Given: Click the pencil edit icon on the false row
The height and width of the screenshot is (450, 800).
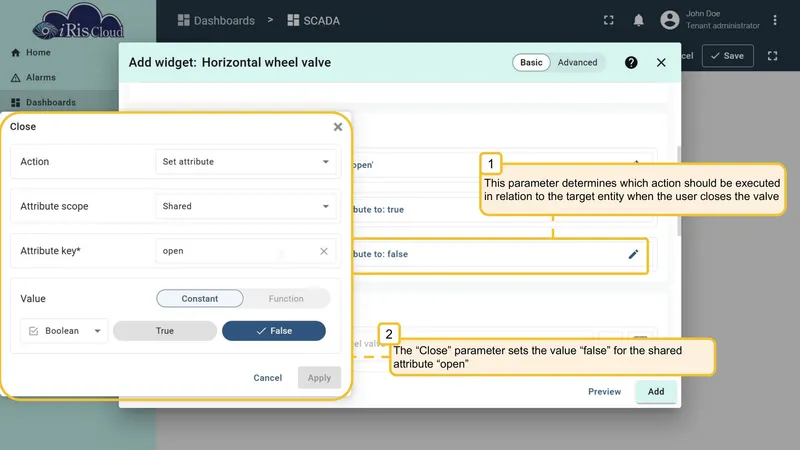Looking at the screenshot, I should 633,254.
